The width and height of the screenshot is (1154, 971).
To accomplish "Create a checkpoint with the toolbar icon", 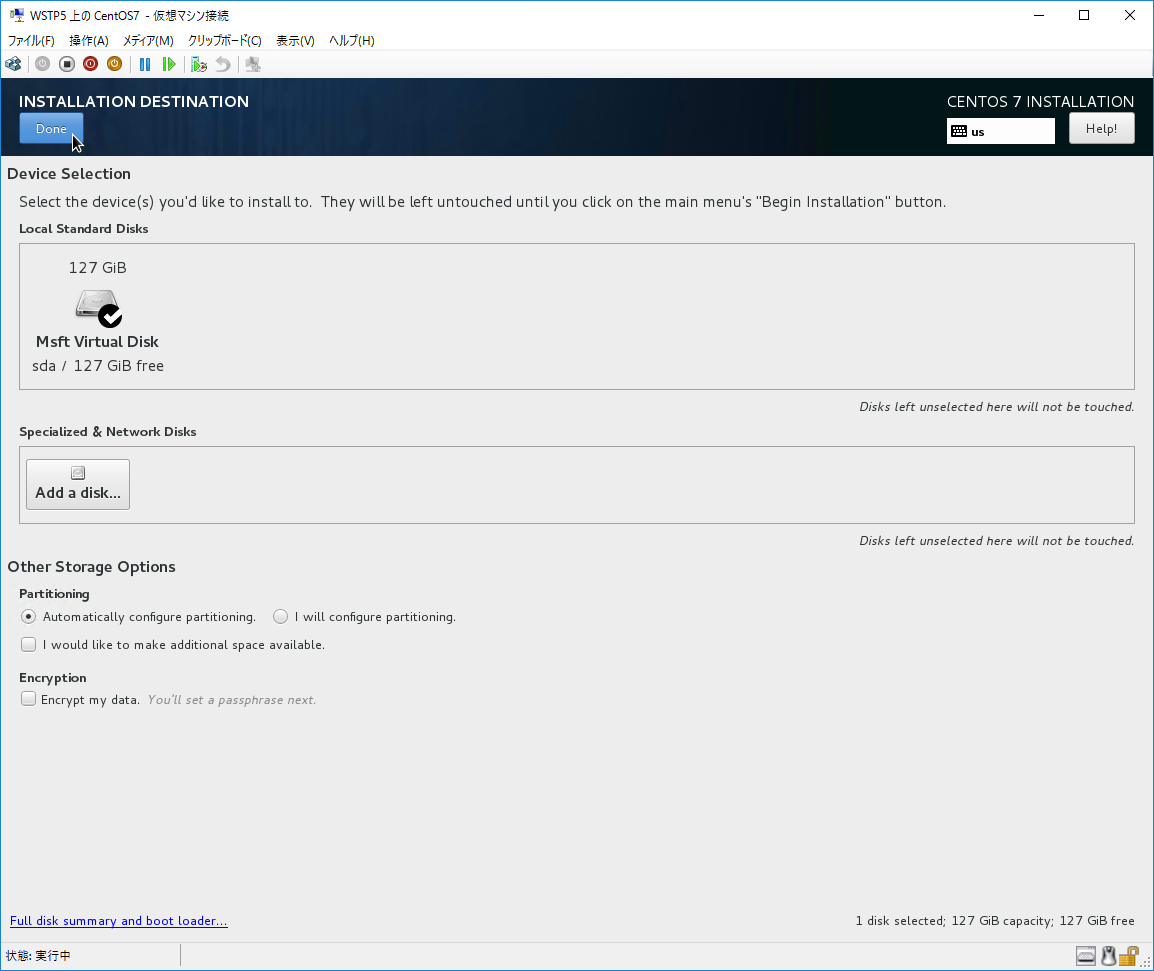I will coord(199,64).
